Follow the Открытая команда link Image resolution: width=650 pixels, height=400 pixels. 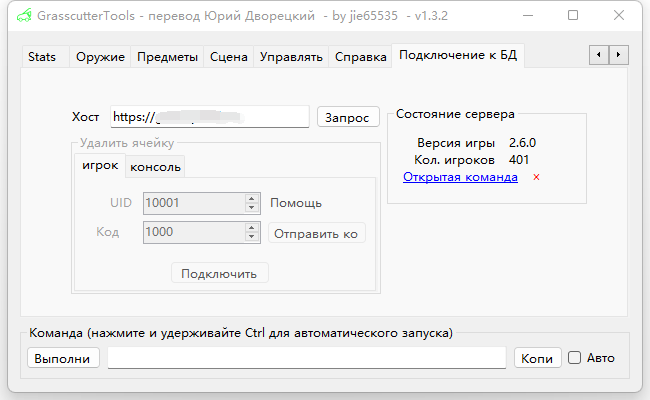point(460,177)
